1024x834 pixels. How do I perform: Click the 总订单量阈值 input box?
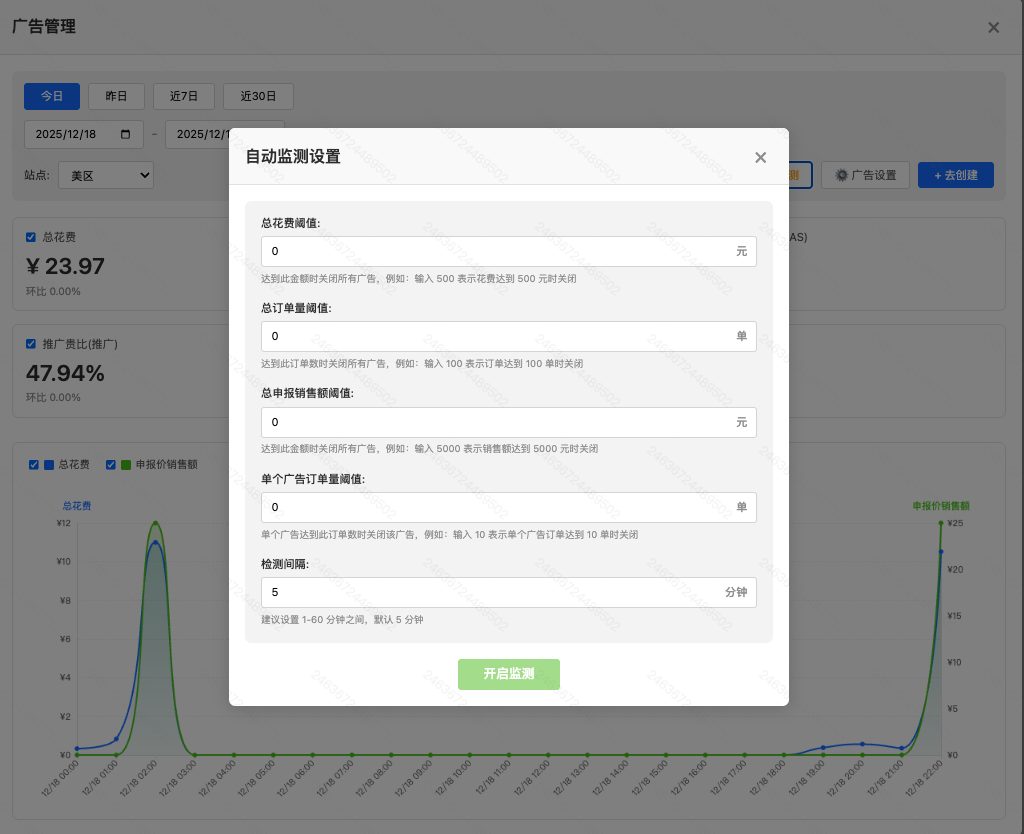point(495,336)
